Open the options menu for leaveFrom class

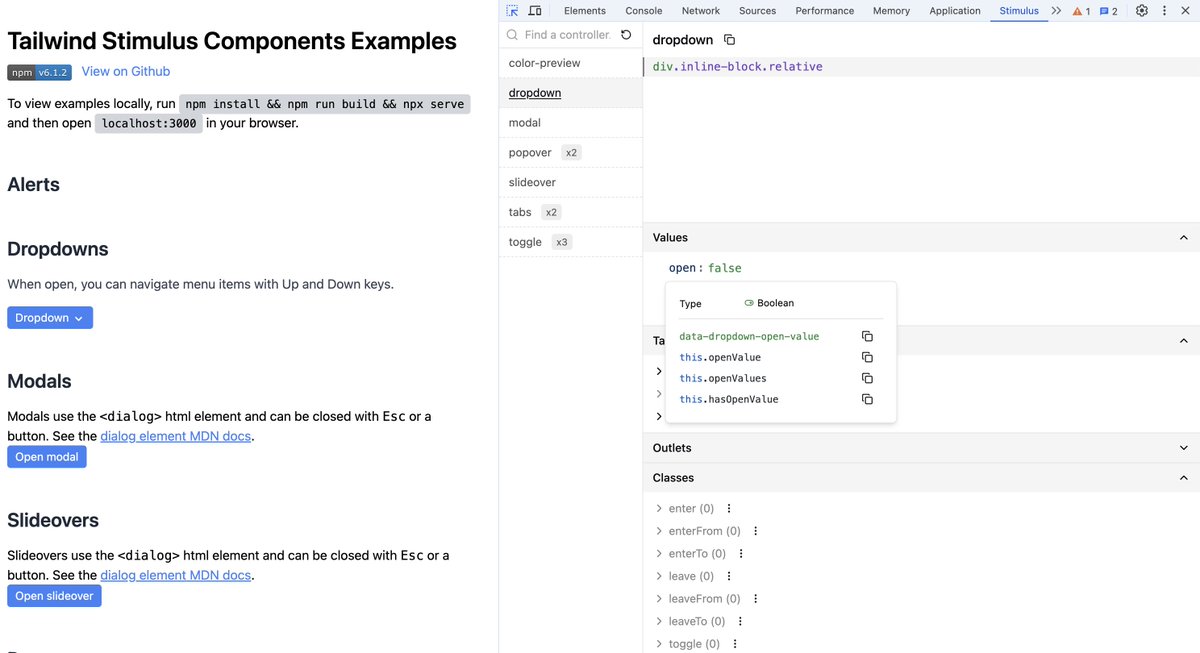(x=756, y=598)
